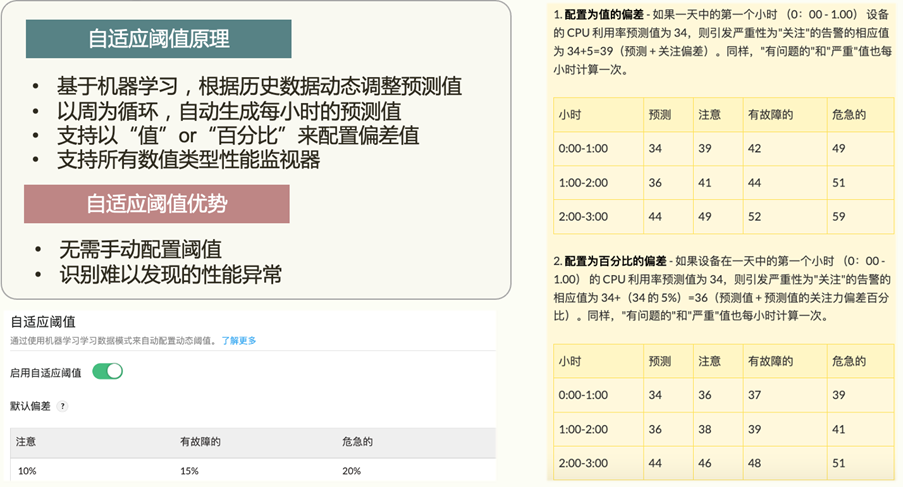Click the teal 自适应阈值原理 heading banner
Screen dimensions: 903x487
159,39
